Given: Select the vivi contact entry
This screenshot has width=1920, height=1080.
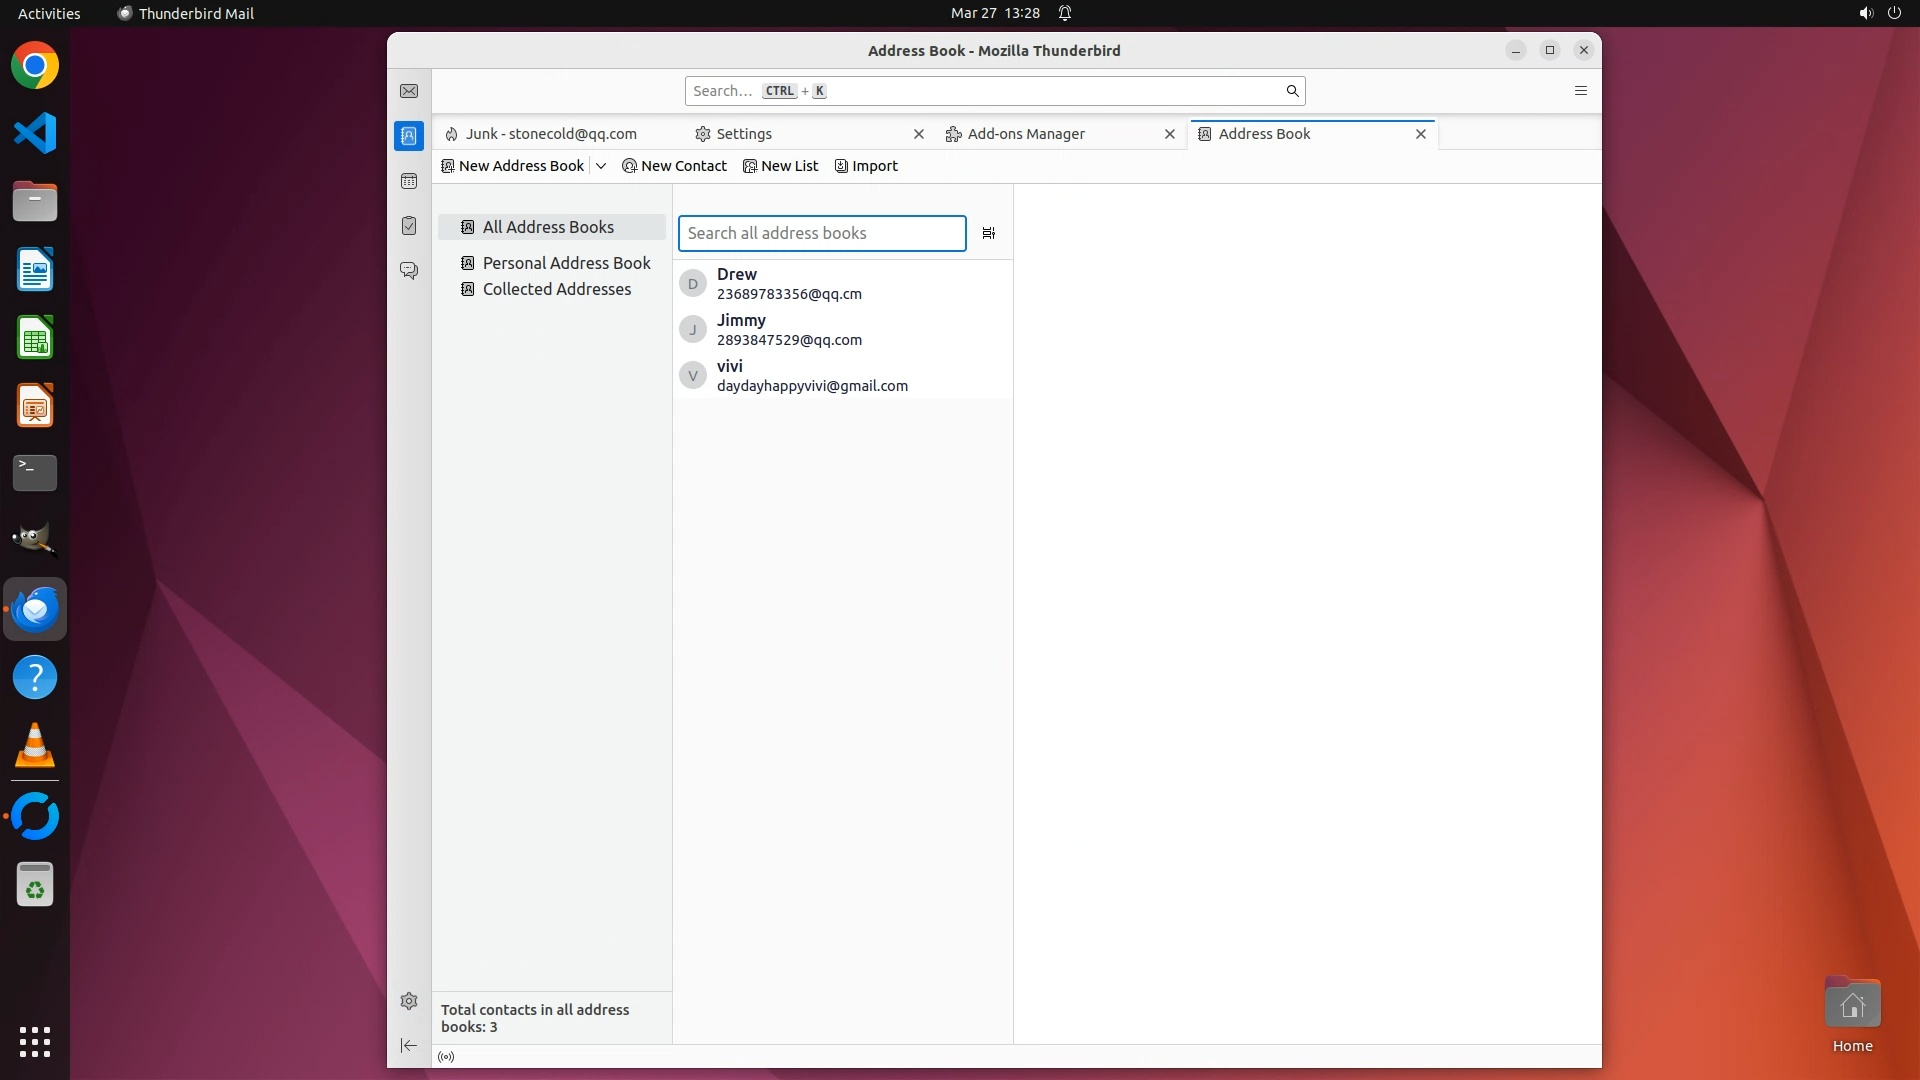Looking at the screenshot, I should click(811, 376).
